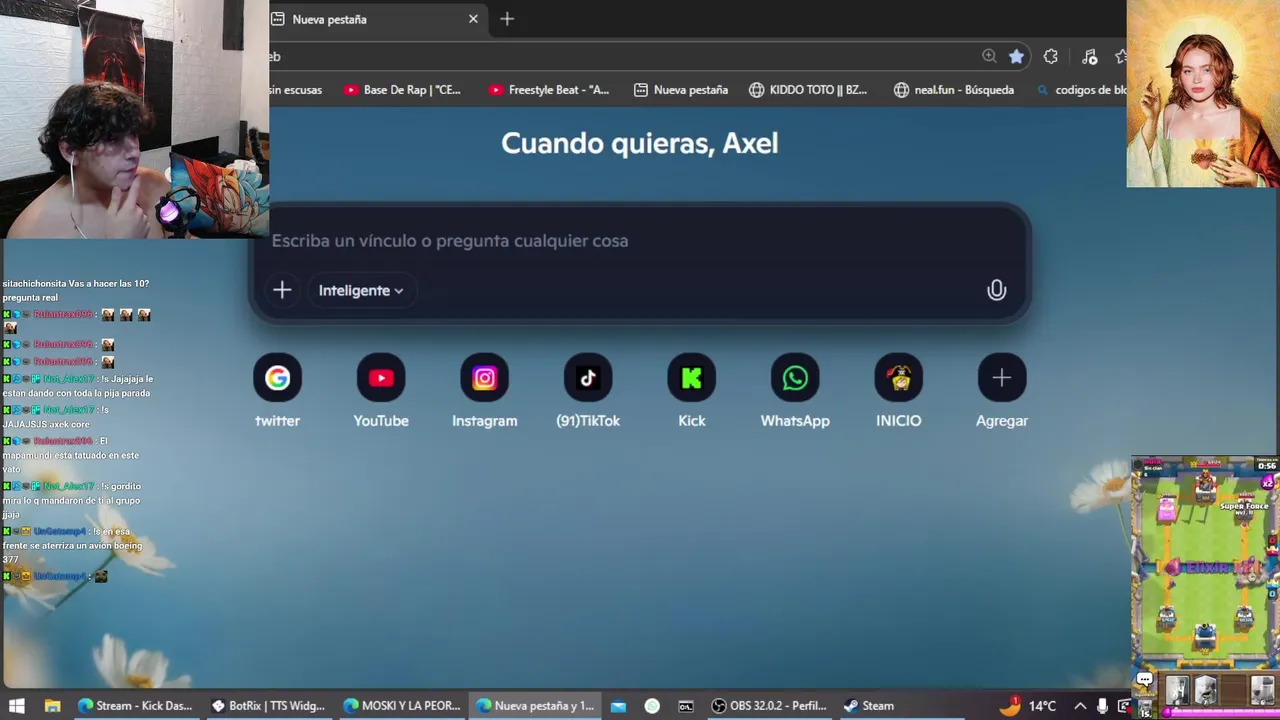Open the 14°C weather widget
The image size is (1280, 720).
(x=1027, y=706)
